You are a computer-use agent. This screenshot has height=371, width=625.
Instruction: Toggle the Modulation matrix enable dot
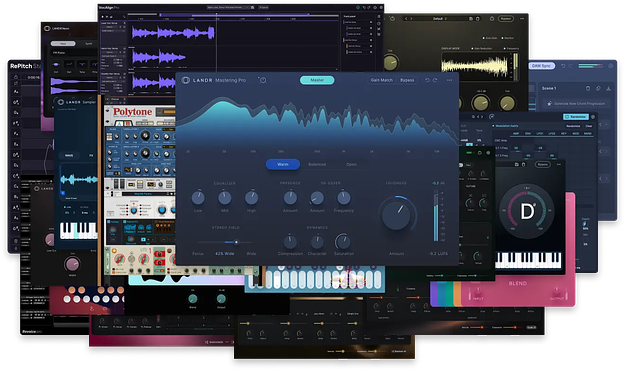click(493, 126)
